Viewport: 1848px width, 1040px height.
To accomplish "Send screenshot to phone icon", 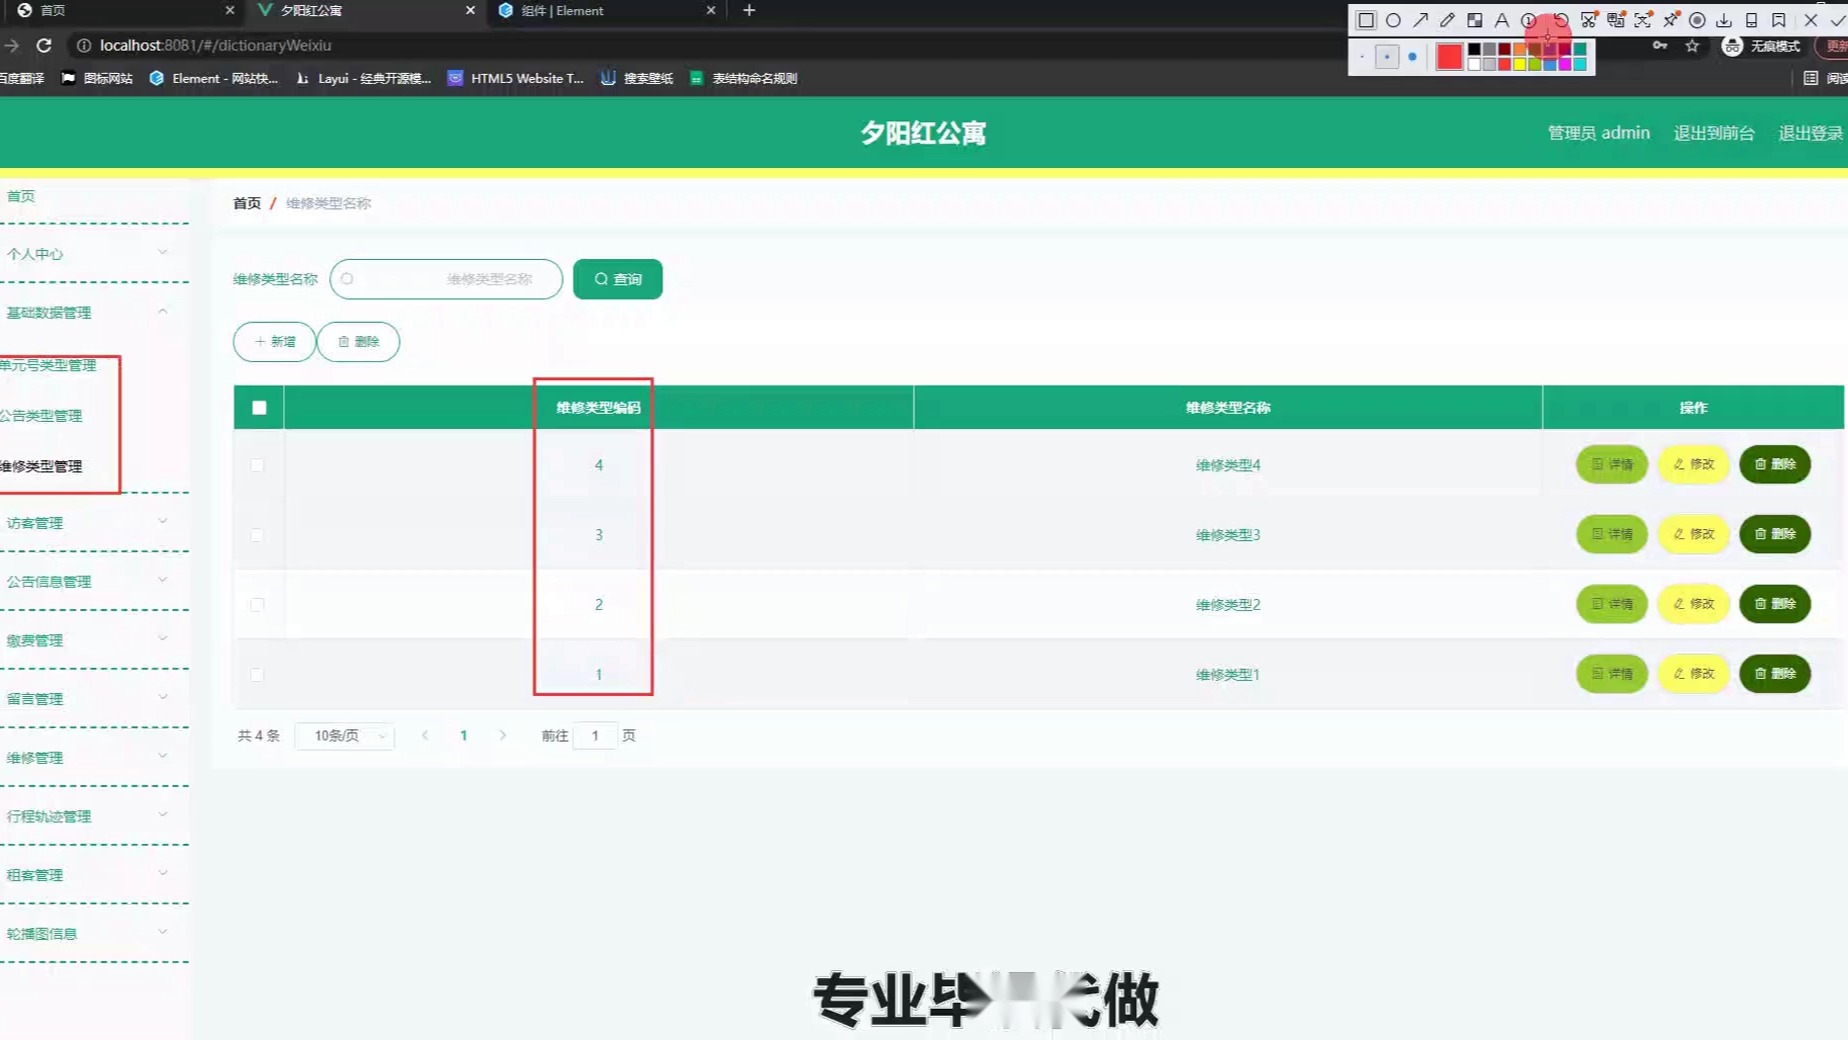I will click(x=1751, y=20).
